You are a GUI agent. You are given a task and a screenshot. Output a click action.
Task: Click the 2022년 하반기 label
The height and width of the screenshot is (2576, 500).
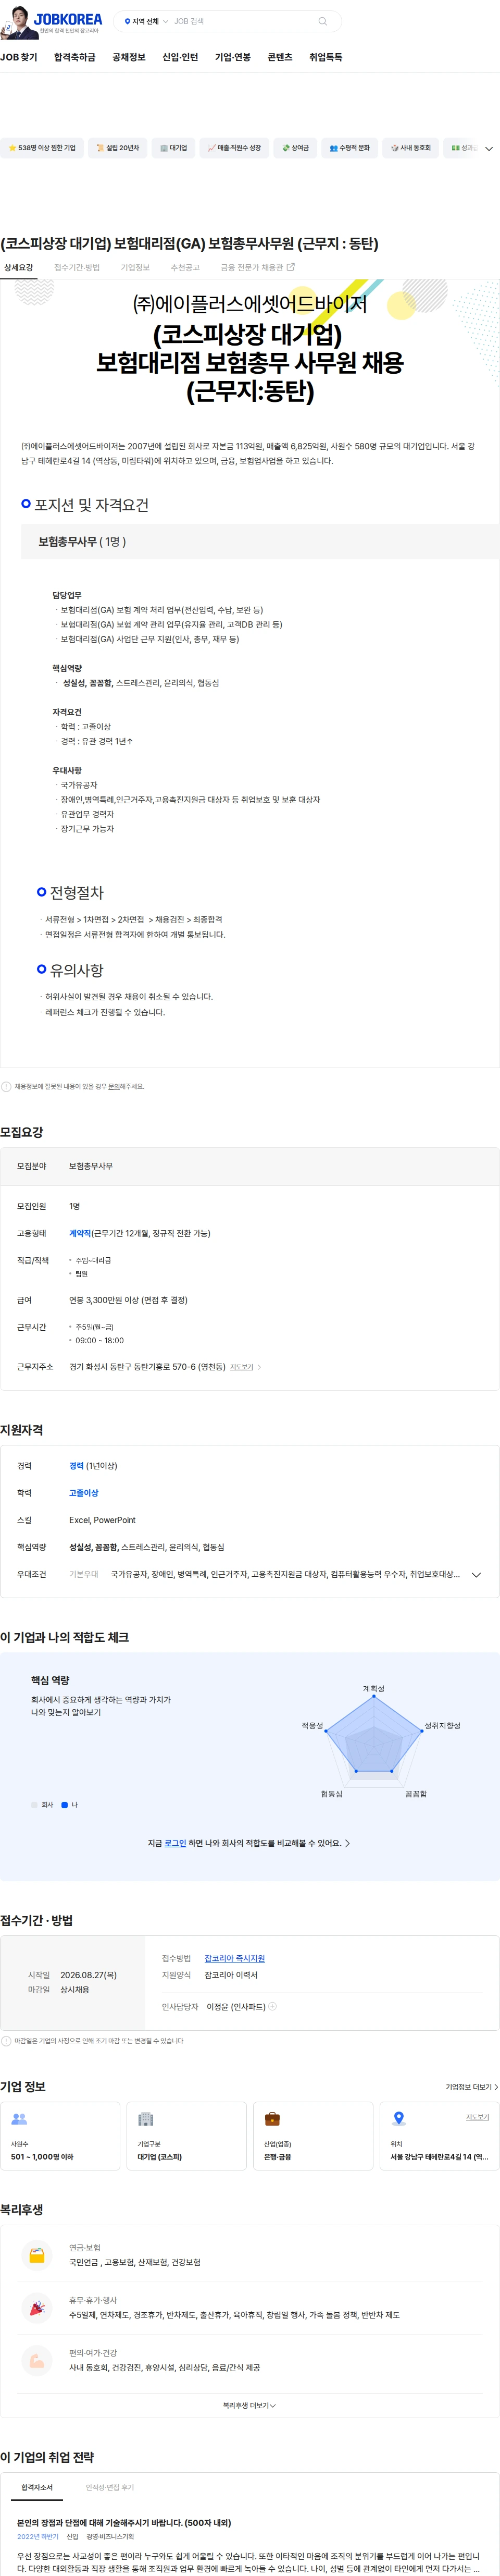pyautogui.click(x=38, y=2537)
